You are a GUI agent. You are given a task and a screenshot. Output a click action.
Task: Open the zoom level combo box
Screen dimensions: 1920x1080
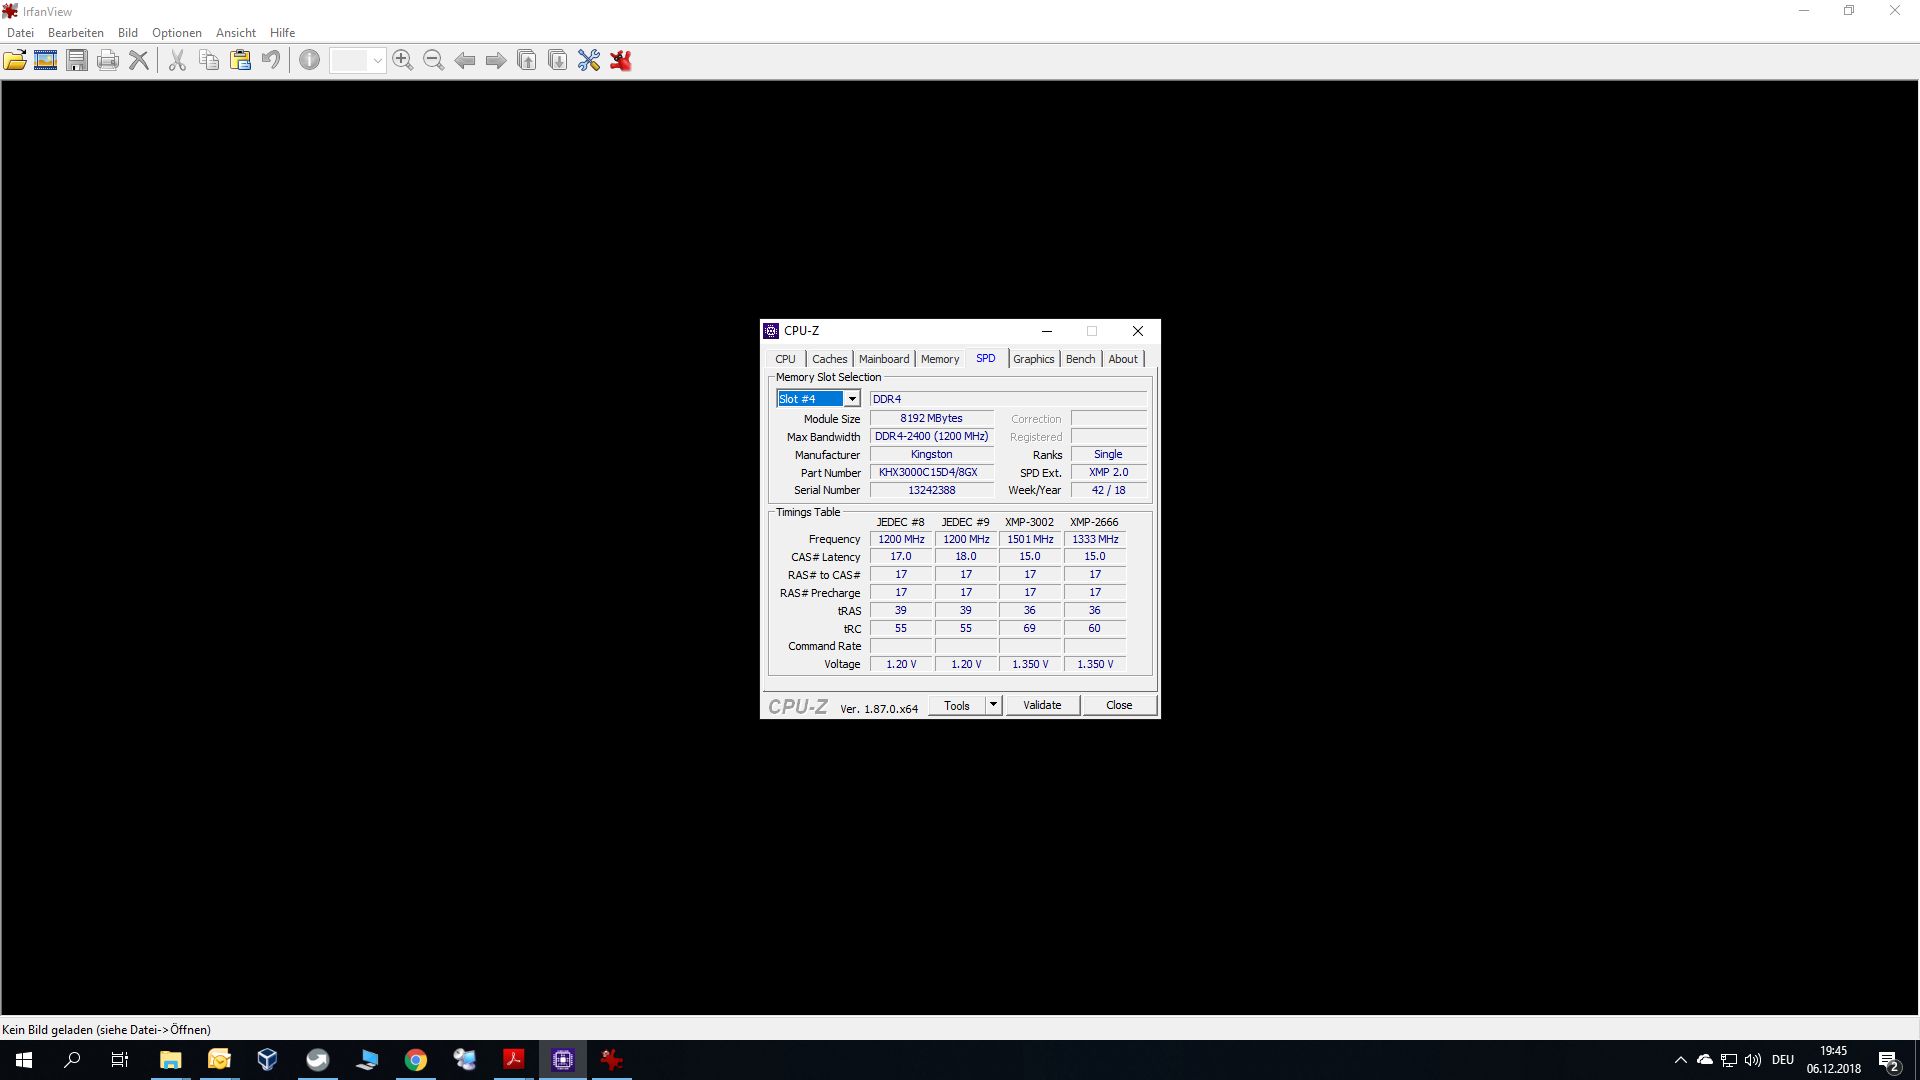coord(376,61)
